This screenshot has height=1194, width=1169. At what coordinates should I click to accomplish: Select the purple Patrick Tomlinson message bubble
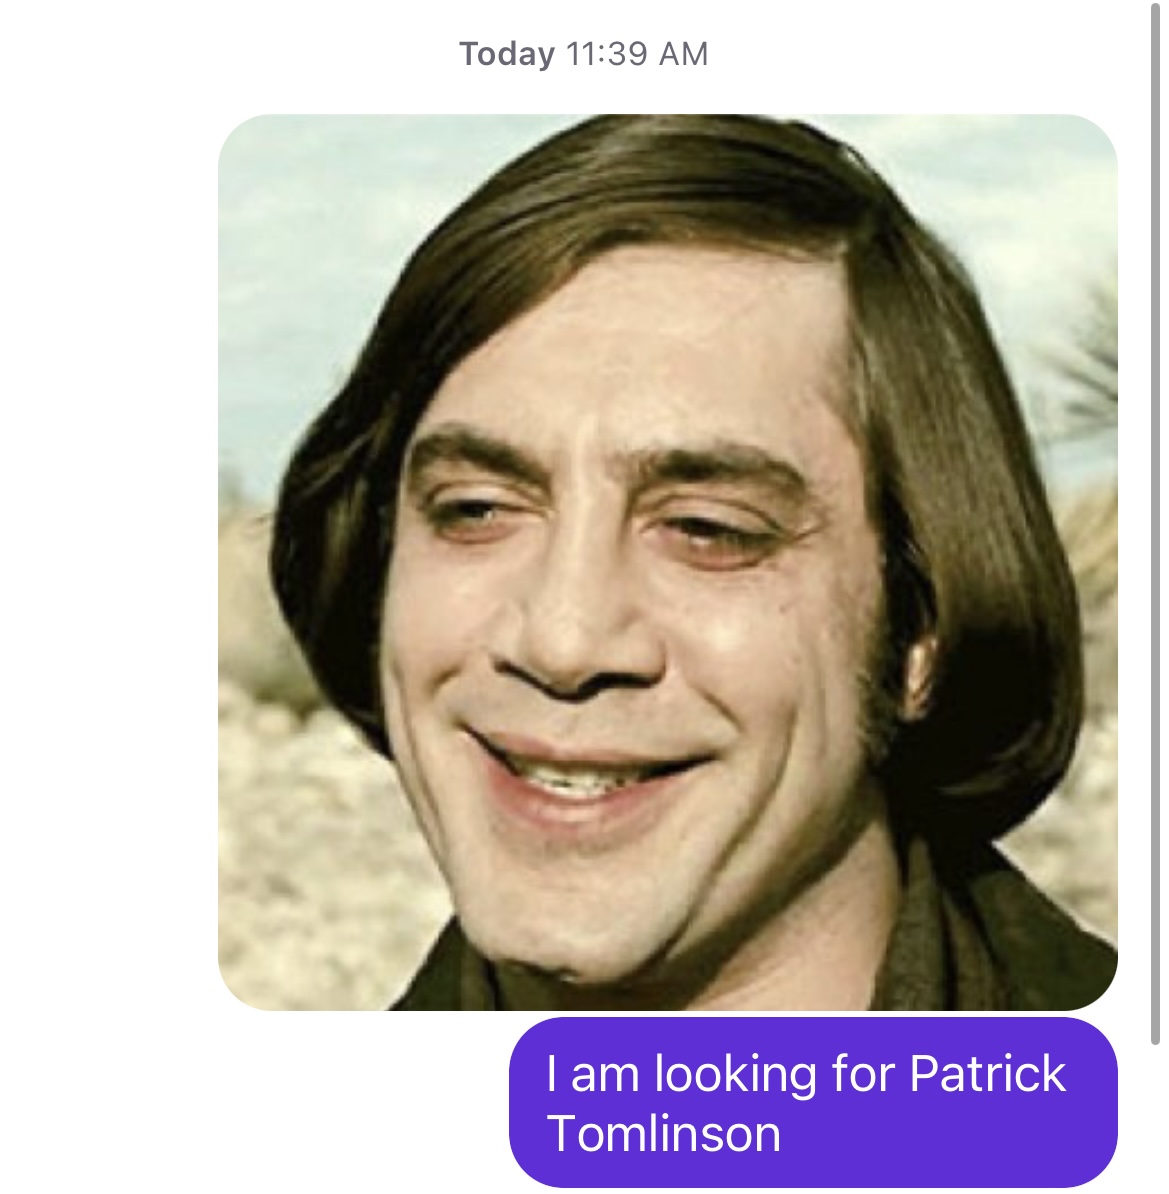(813, 1102)
